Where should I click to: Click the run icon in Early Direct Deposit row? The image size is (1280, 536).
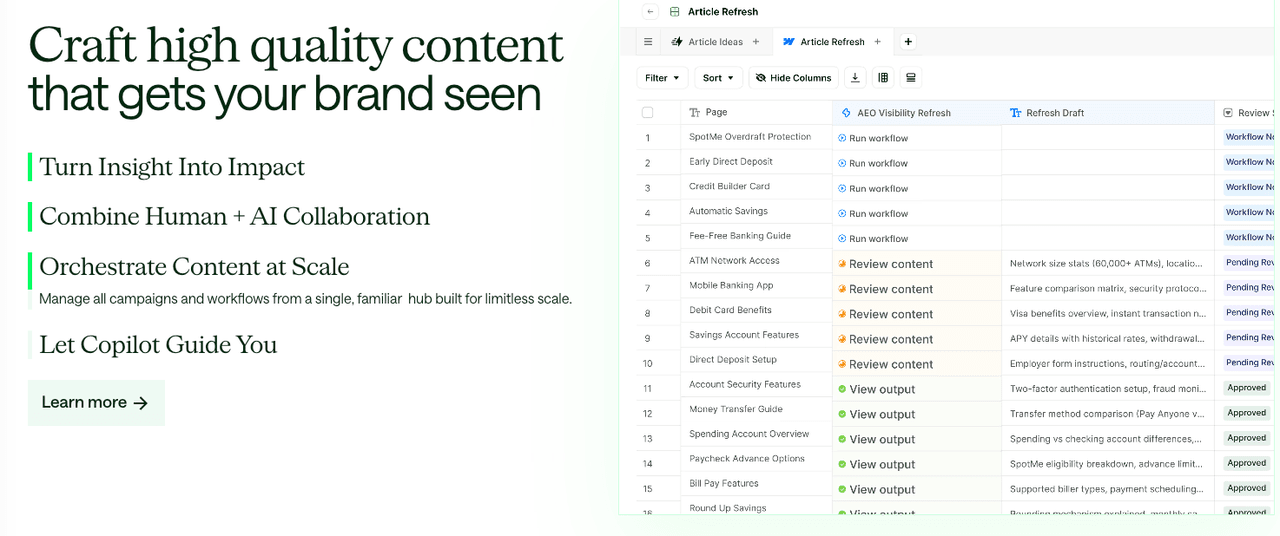click(x=842, y=163)
